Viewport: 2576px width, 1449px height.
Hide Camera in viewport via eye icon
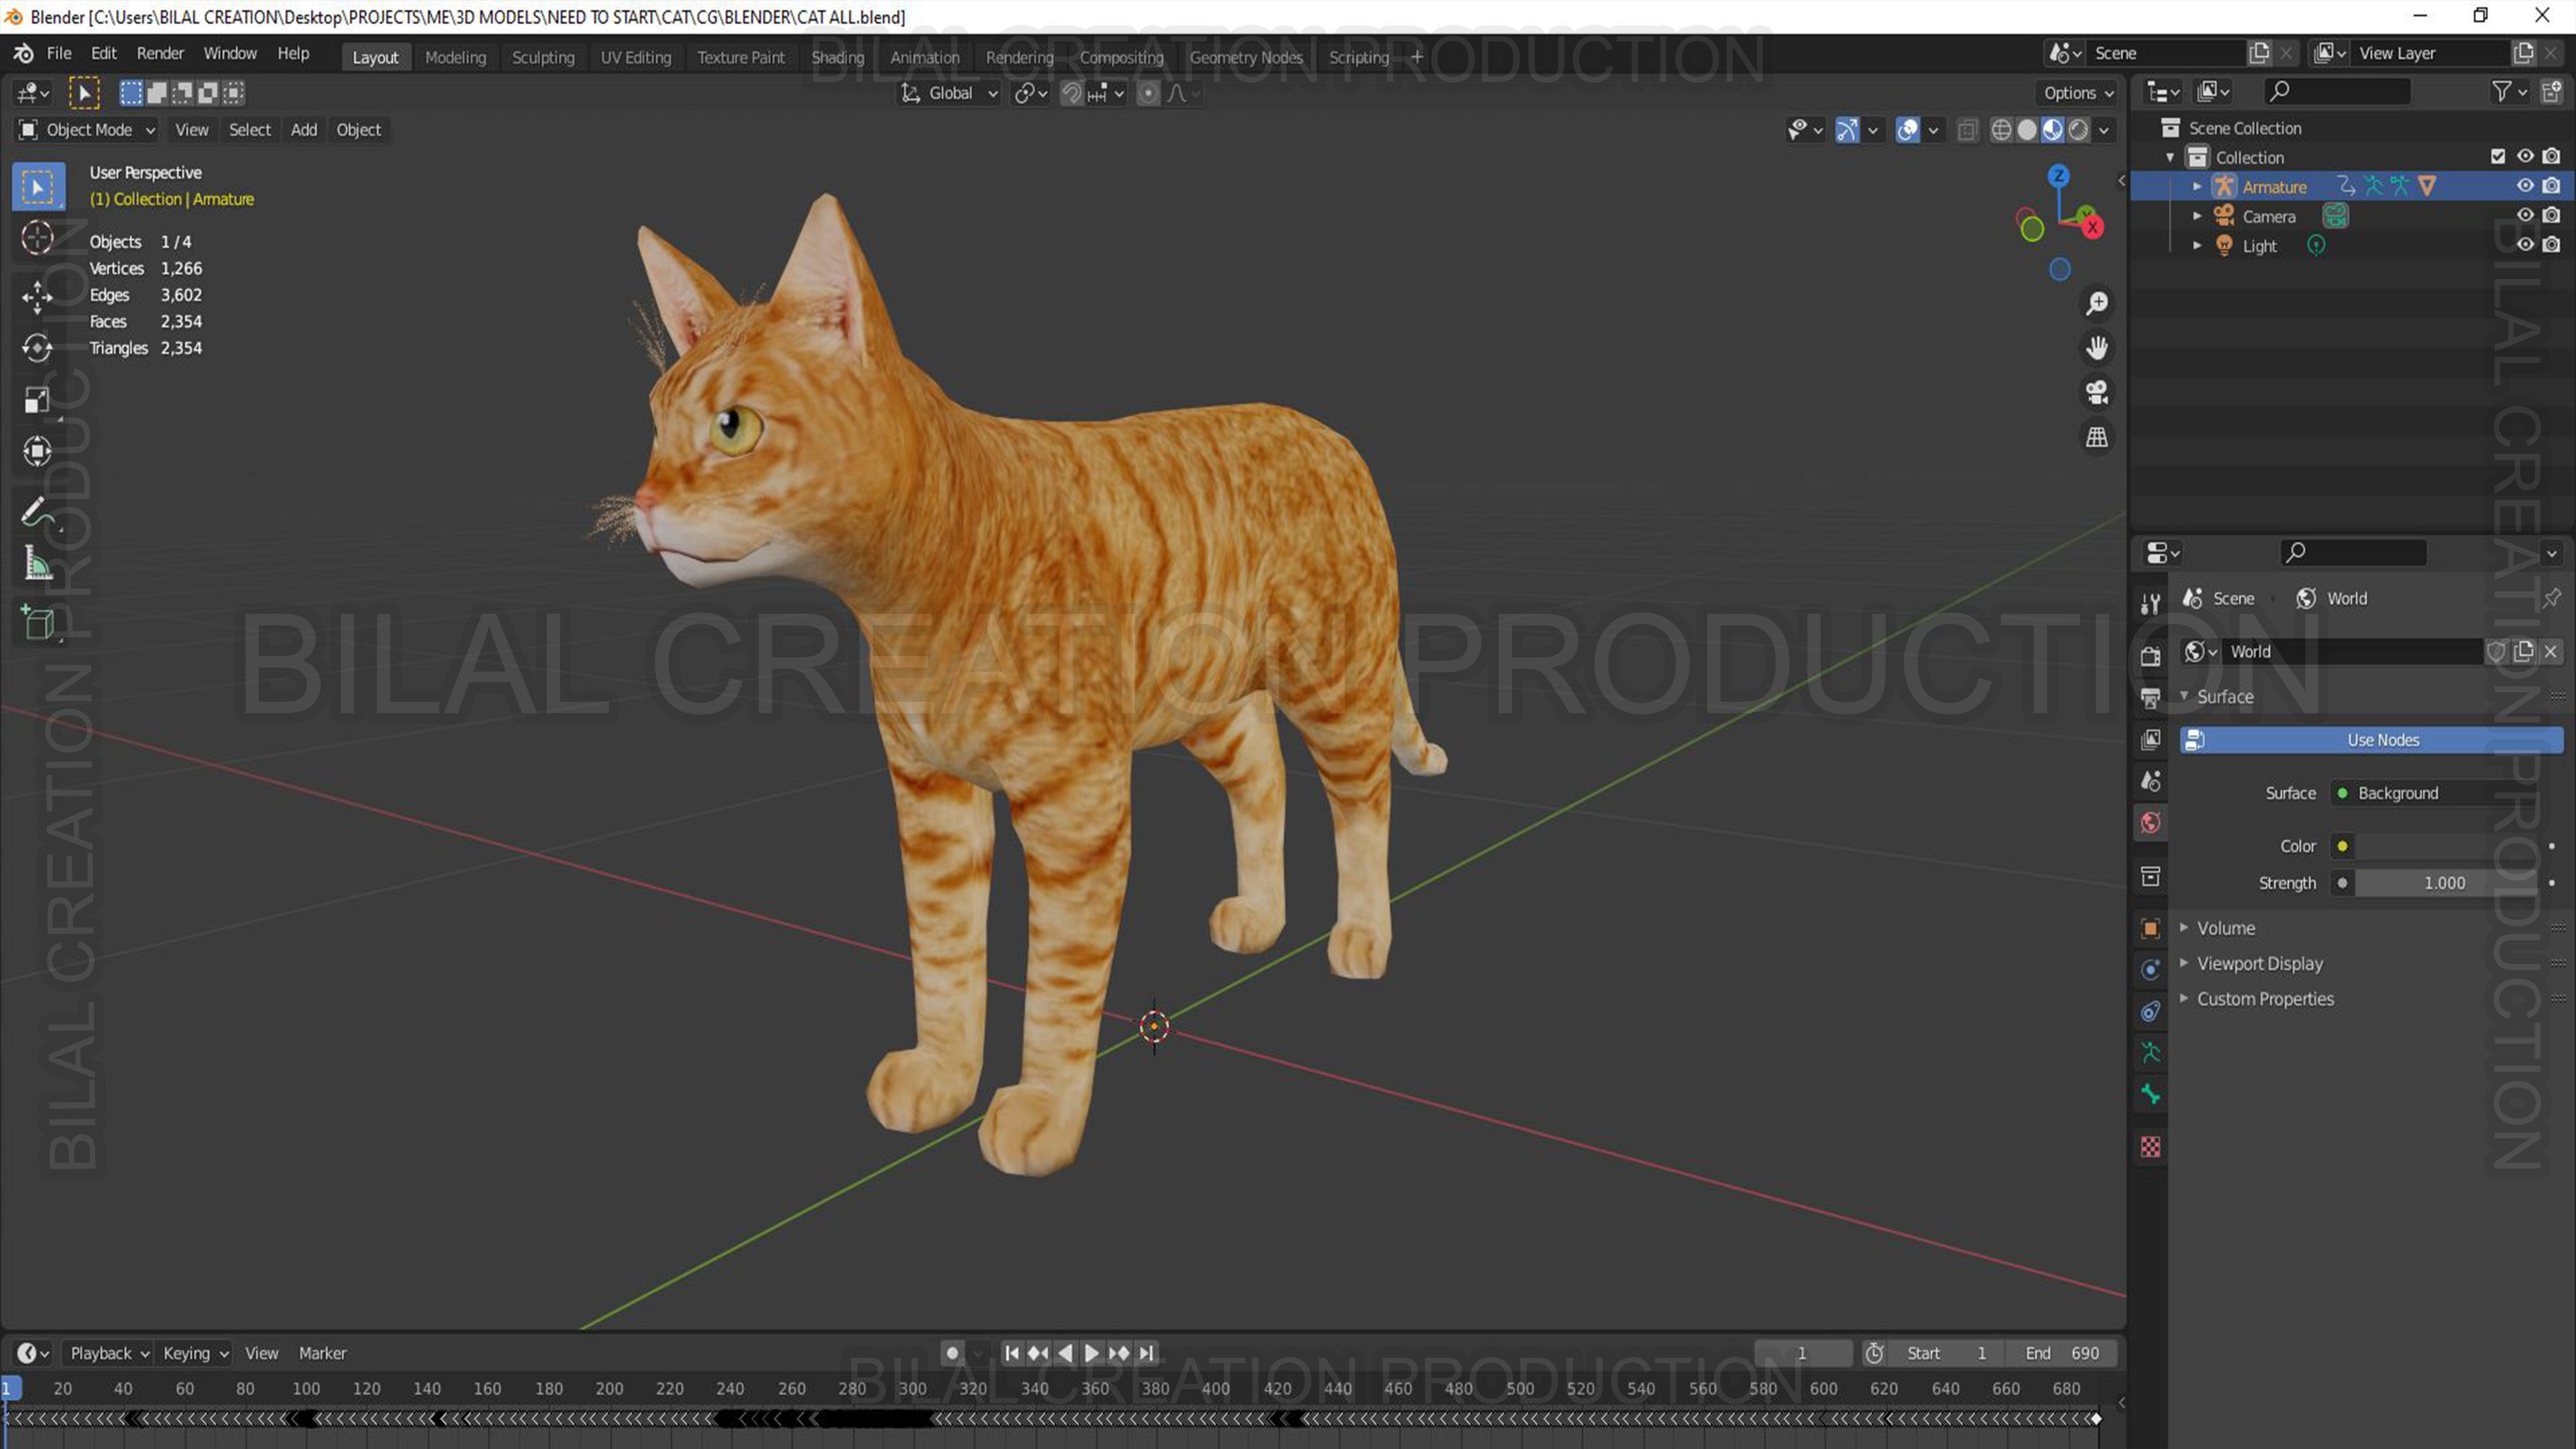pos(2524,215)
